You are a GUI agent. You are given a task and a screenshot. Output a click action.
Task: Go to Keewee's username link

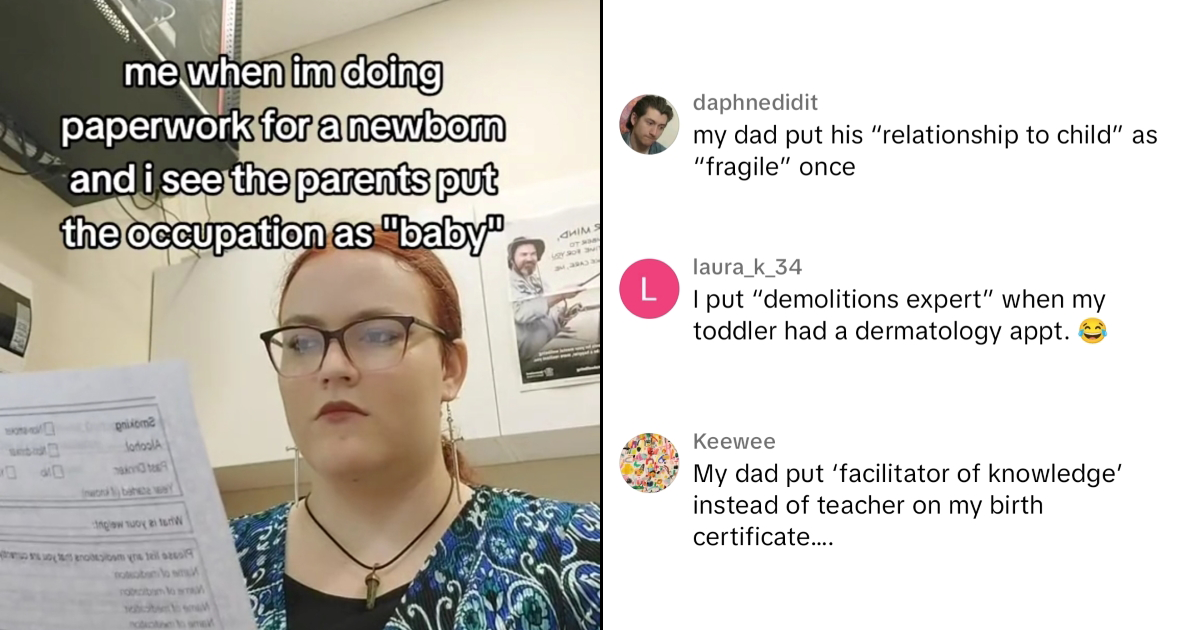coord(734,442)
